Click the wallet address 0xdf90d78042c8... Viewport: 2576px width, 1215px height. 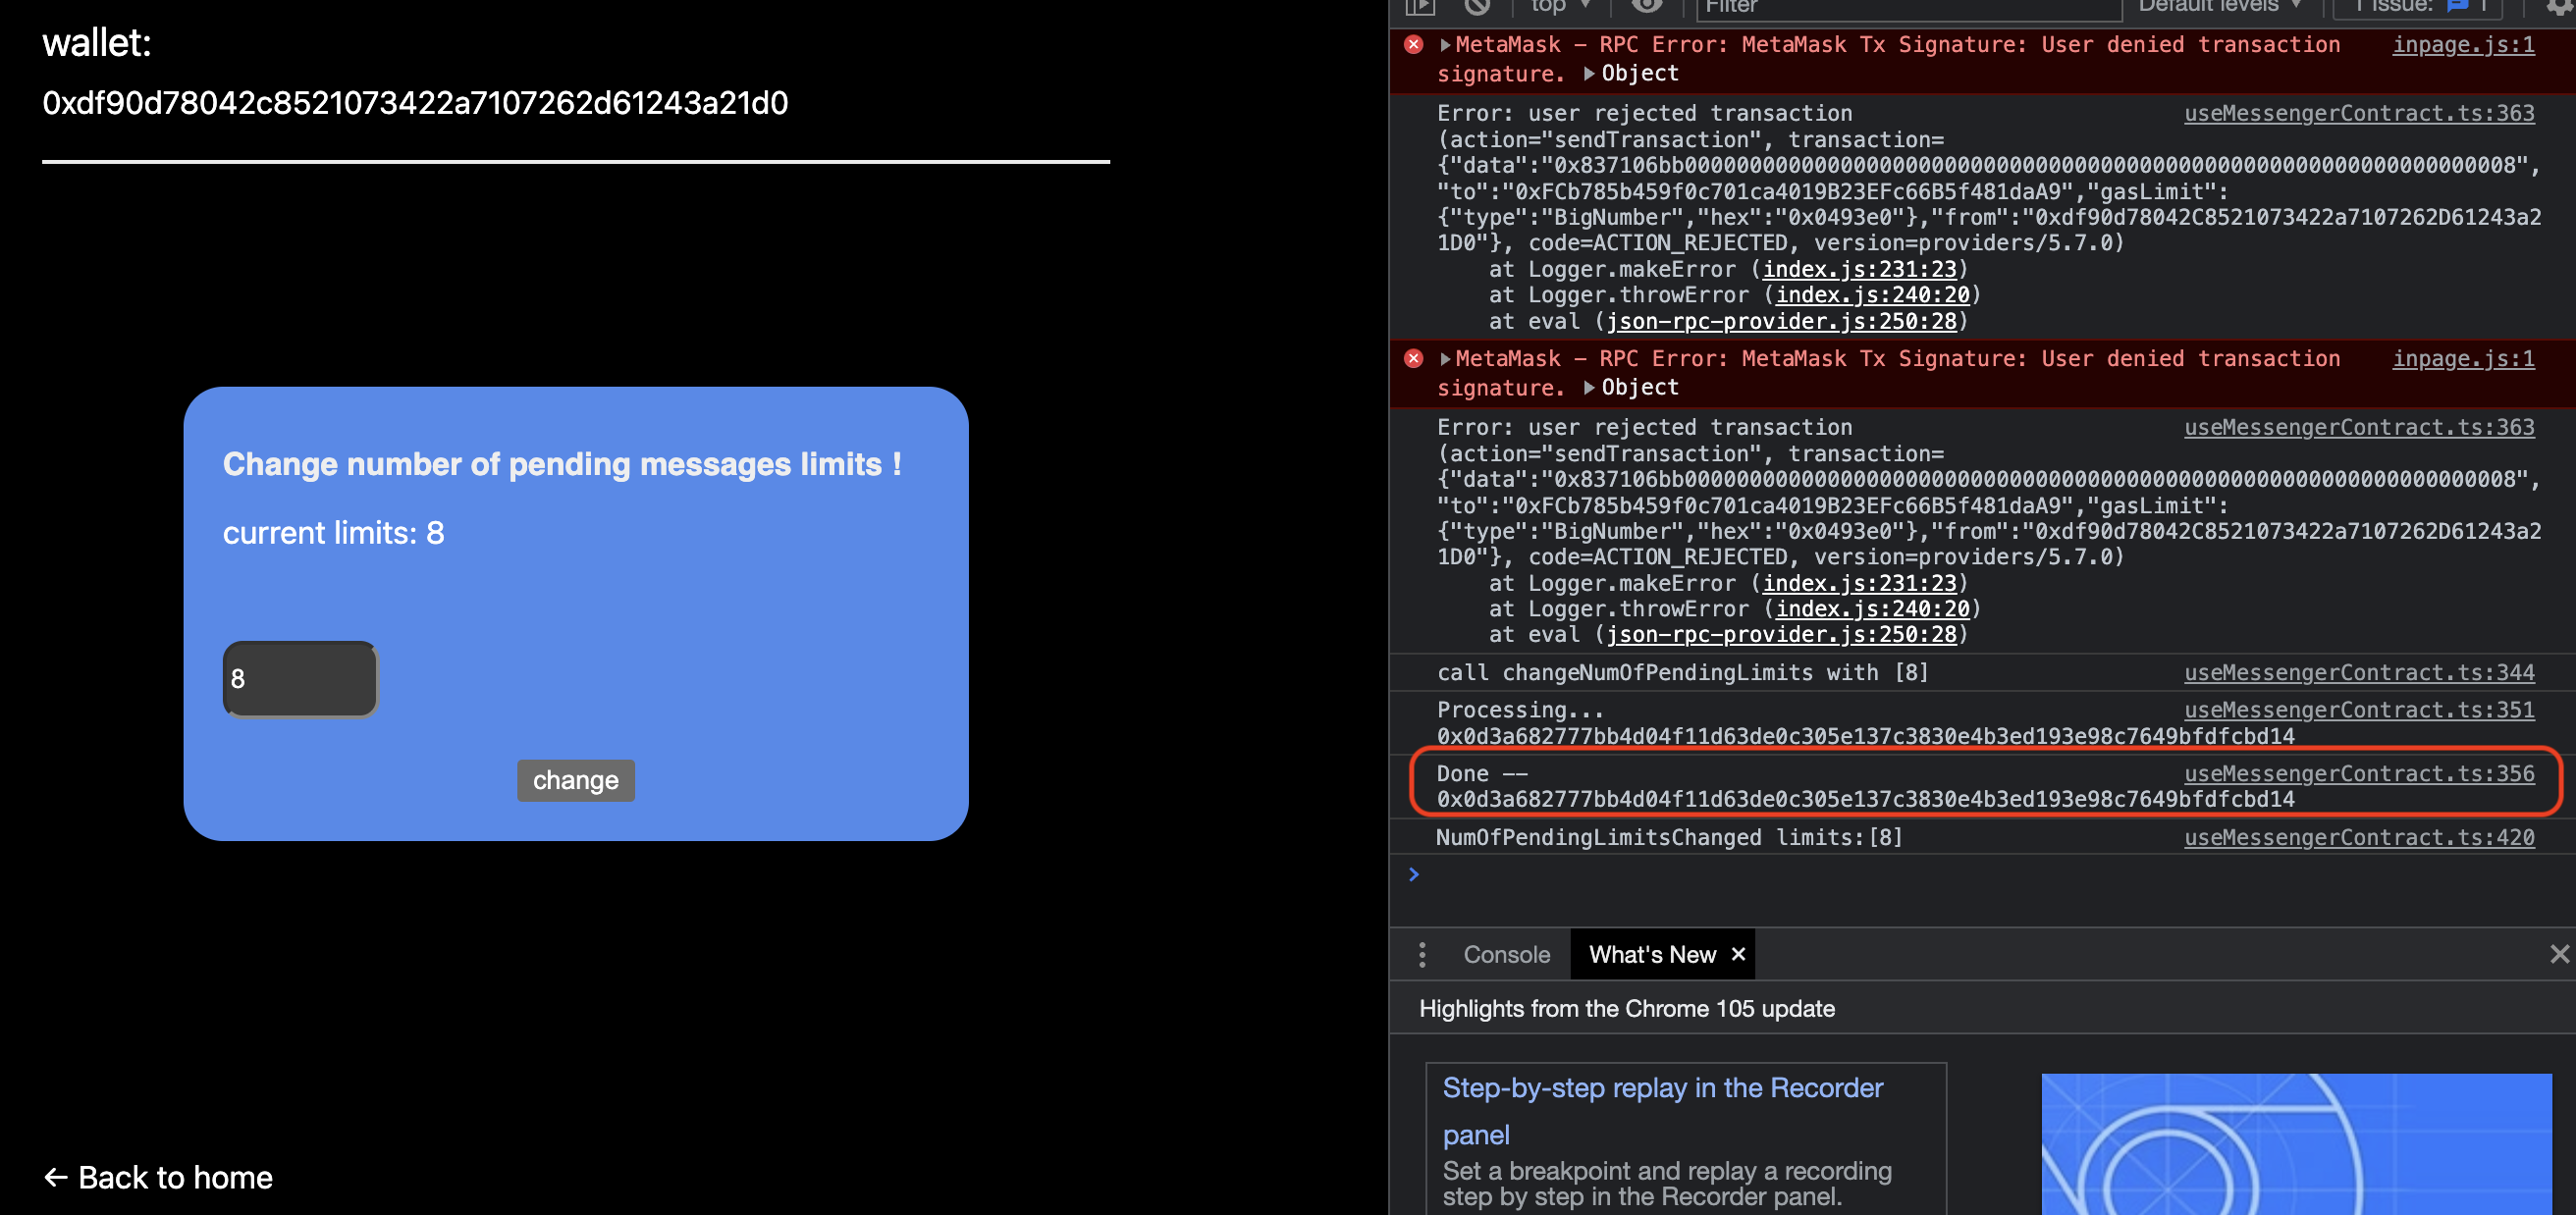coord(415,103)
